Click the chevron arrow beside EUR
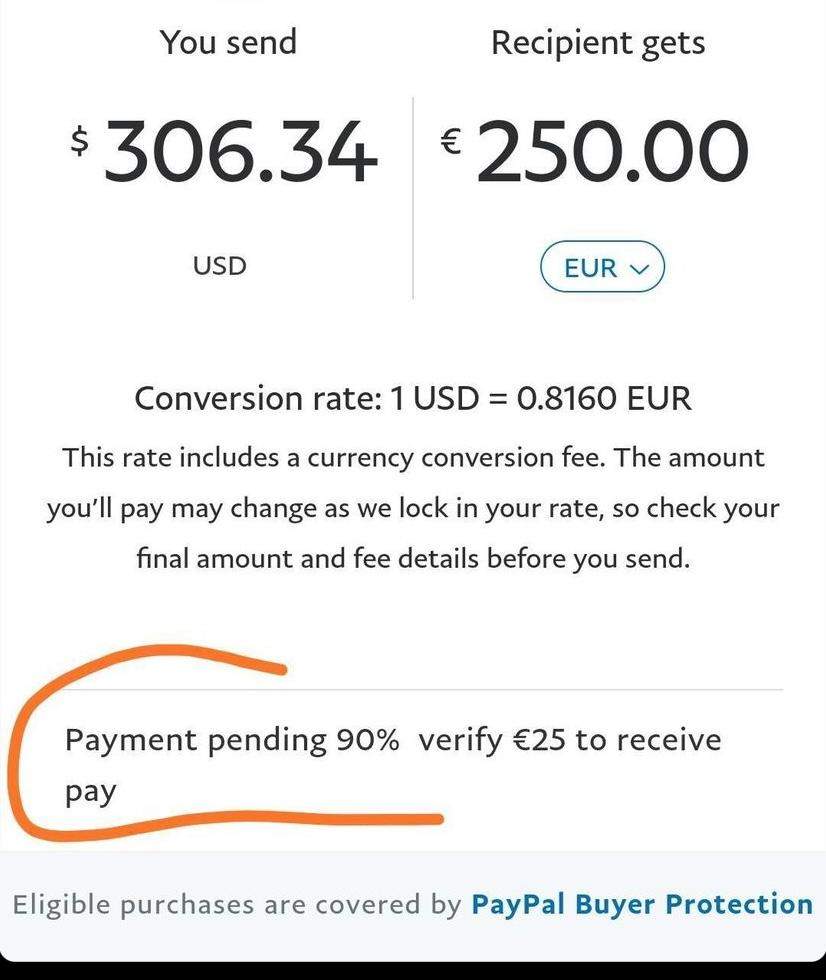This screenshot has height=980, width=826. (641, 269)
